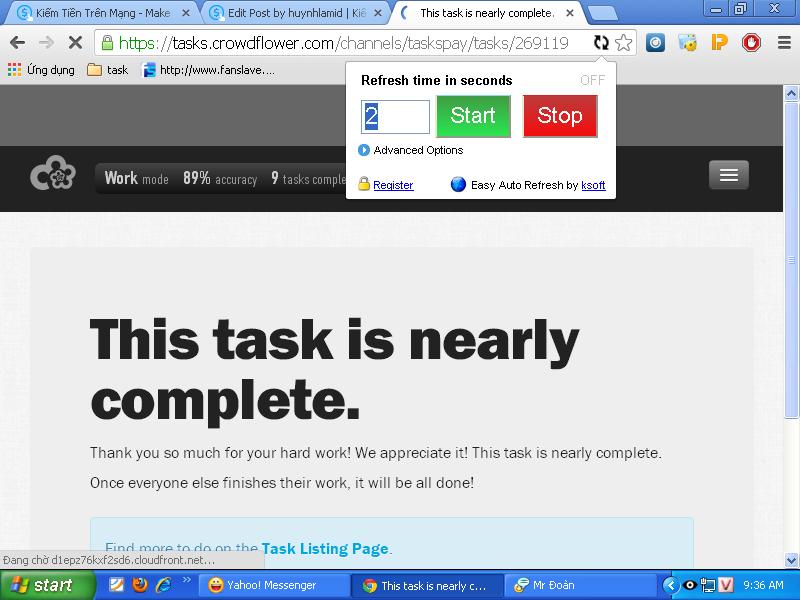800x600 pixels.
Task: Click the red V tray icon
Action: tap(726, 585)
